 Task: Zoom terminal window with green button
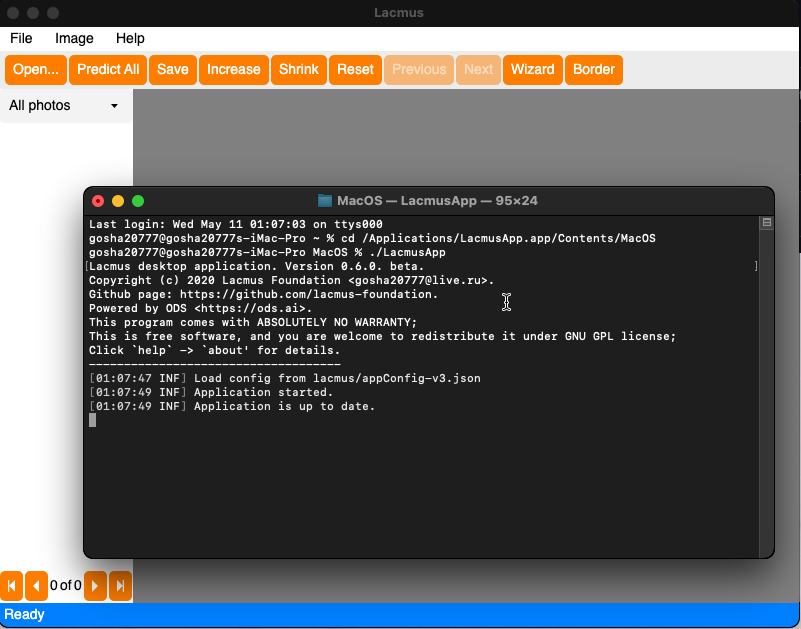[x=138, y=201]
